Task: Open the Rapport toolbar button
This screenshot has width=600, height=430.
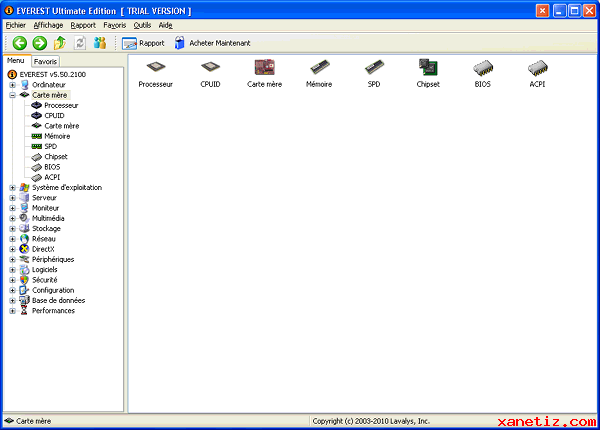Action: coord(143,43)
